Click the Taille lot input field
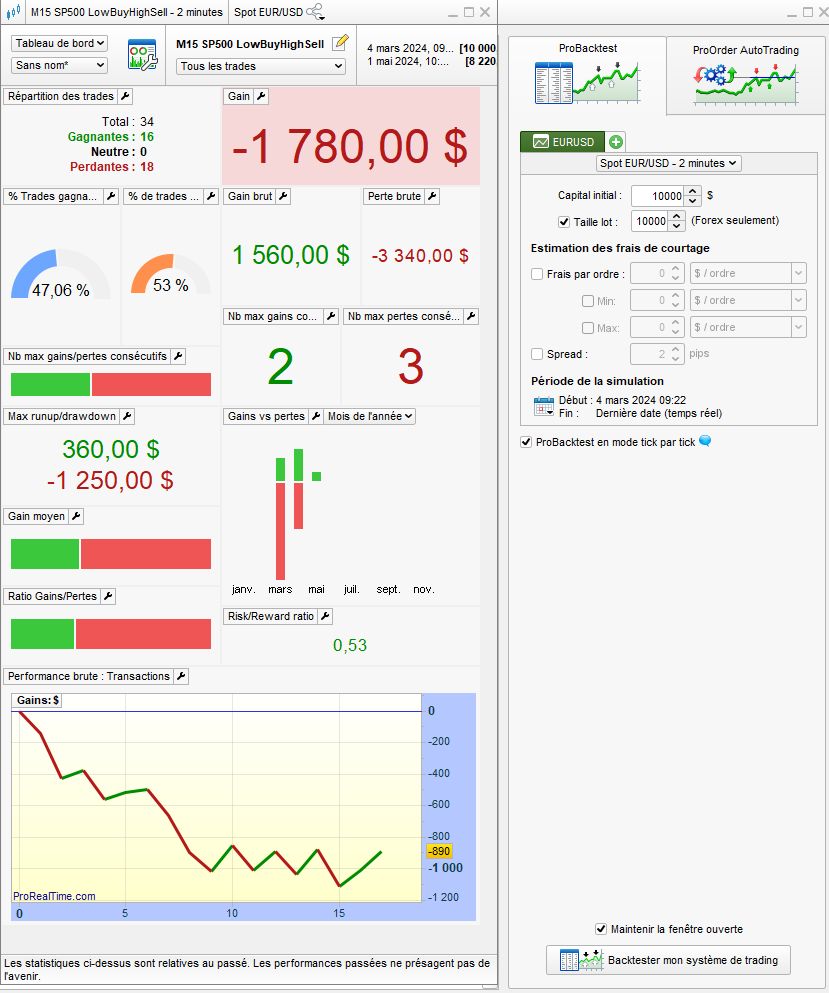The width and height of the screenshot is (829, 993). click(x=650, y=221)
